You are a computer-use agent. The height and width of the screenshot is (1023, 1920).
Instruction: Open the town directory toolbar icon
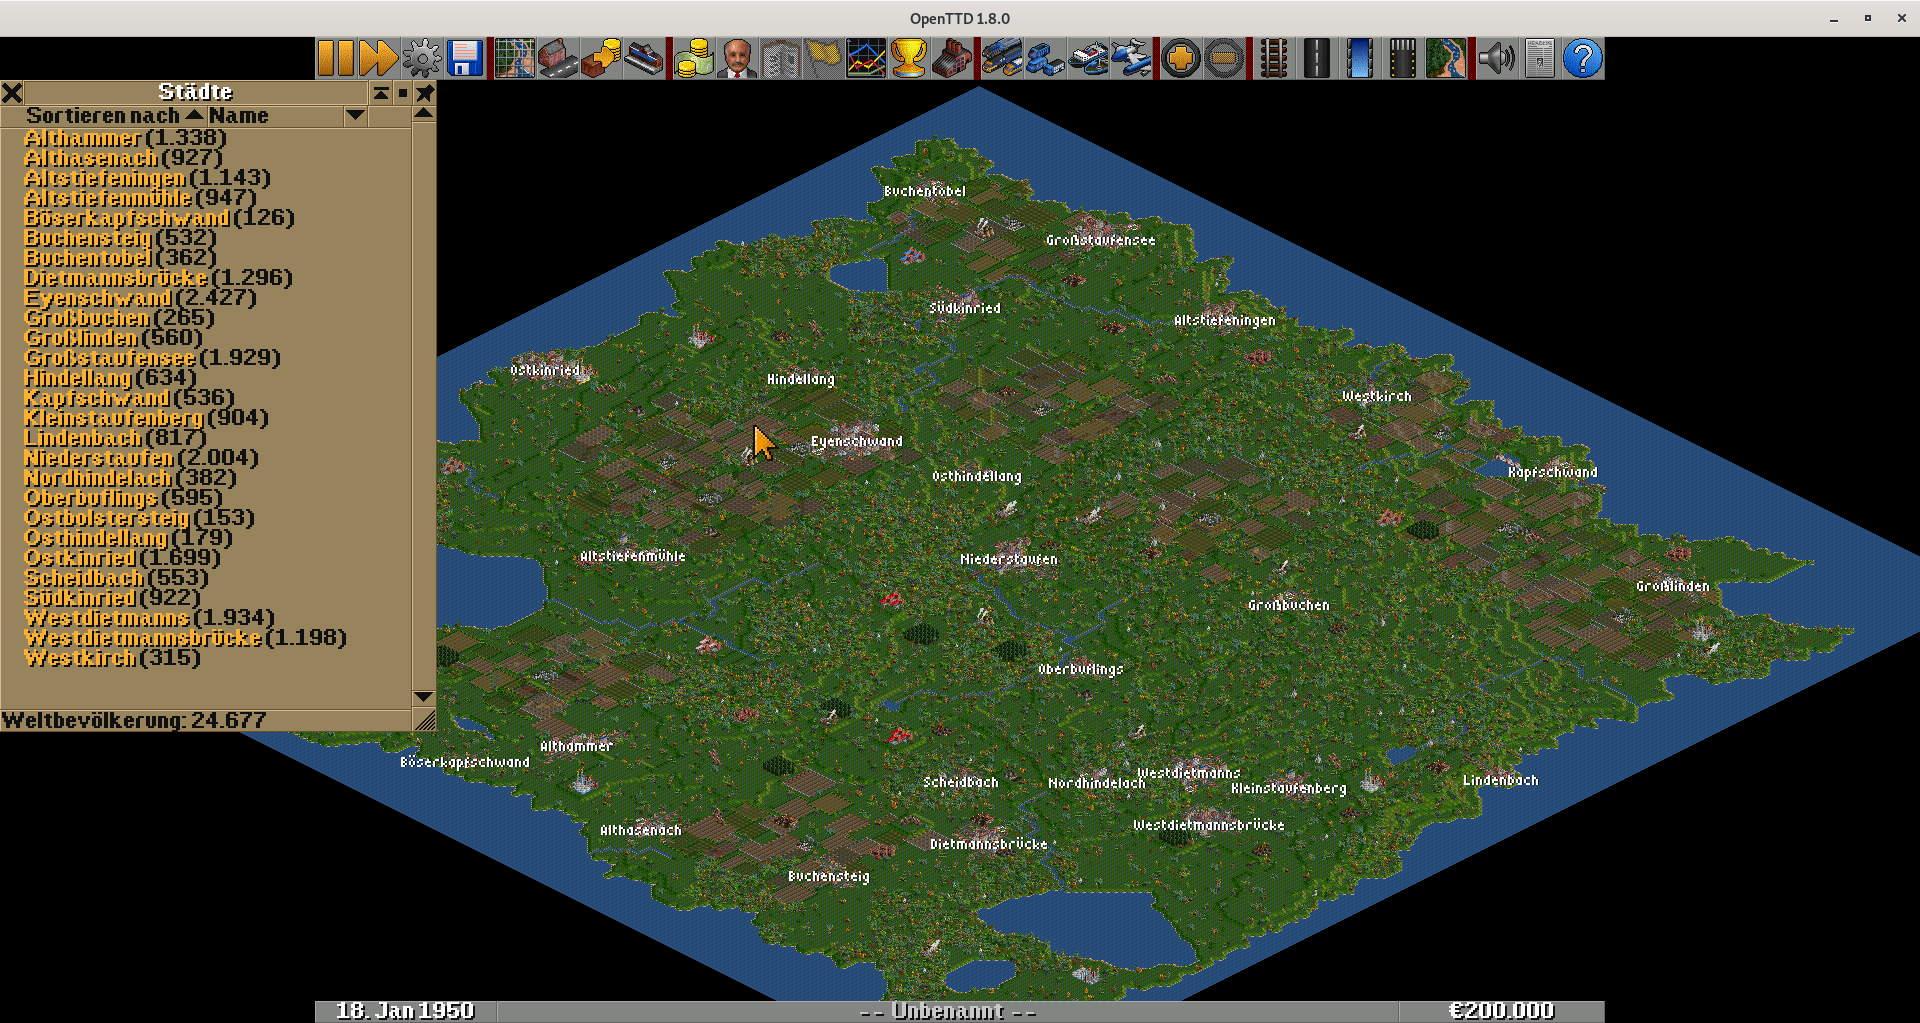[x=558, y=59]
